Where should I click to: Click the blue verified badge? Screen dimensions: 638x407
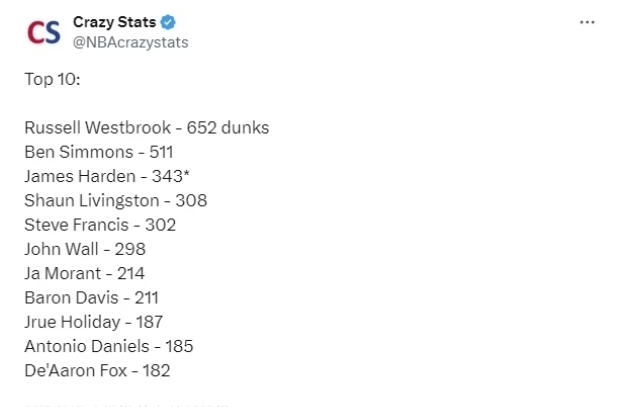pos(168,22)
